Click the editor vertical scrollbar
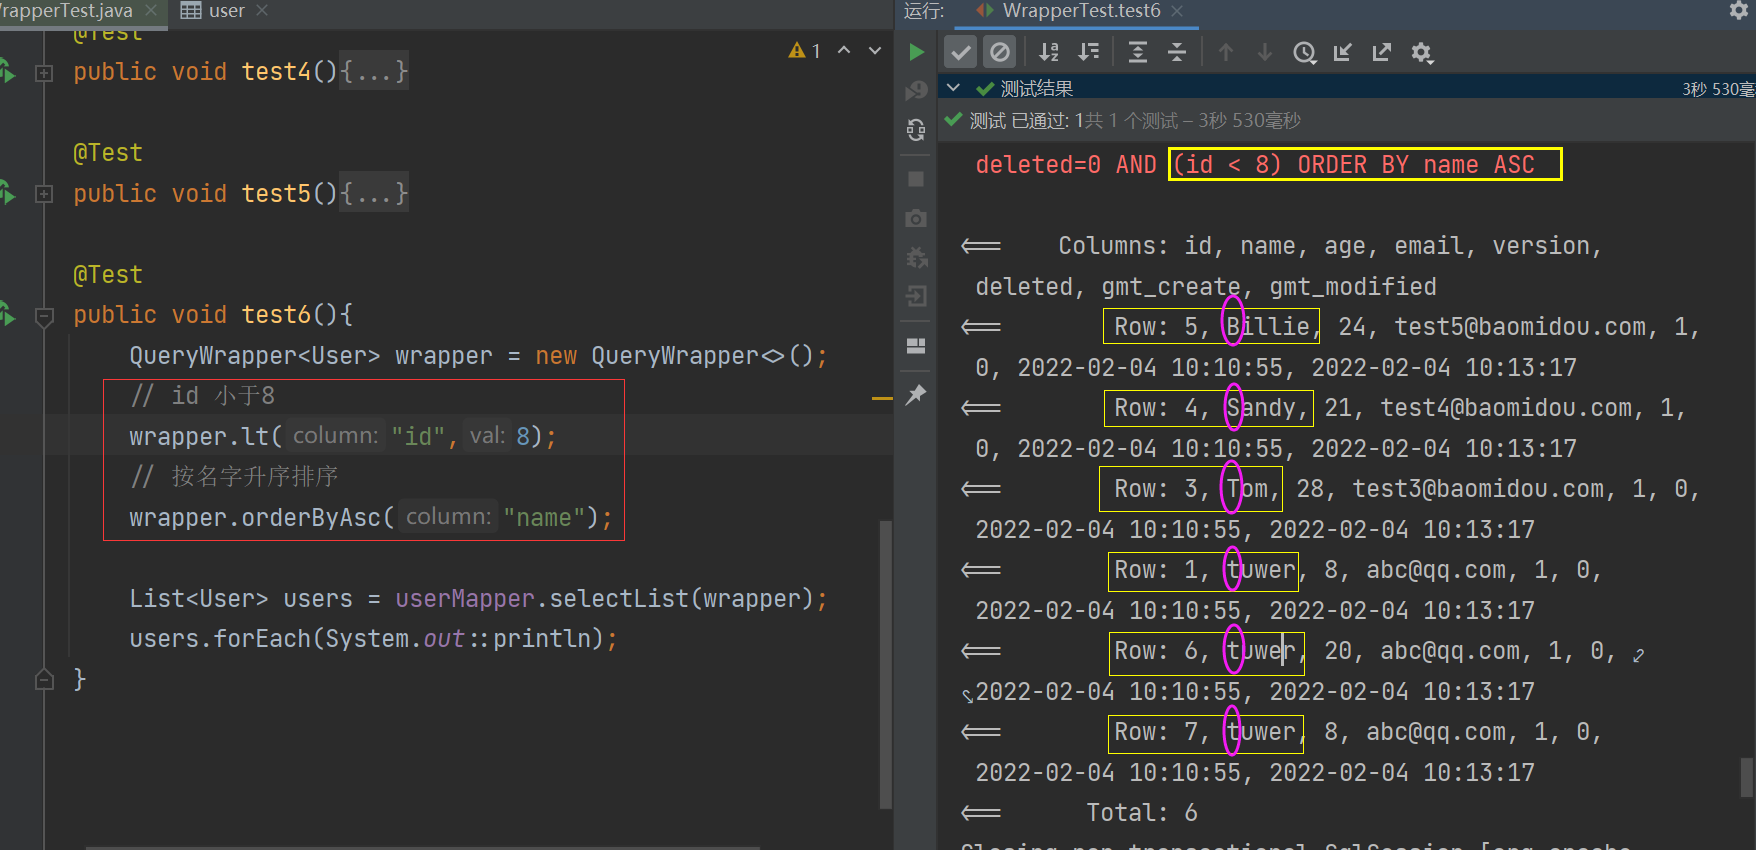 coord(885,664)
